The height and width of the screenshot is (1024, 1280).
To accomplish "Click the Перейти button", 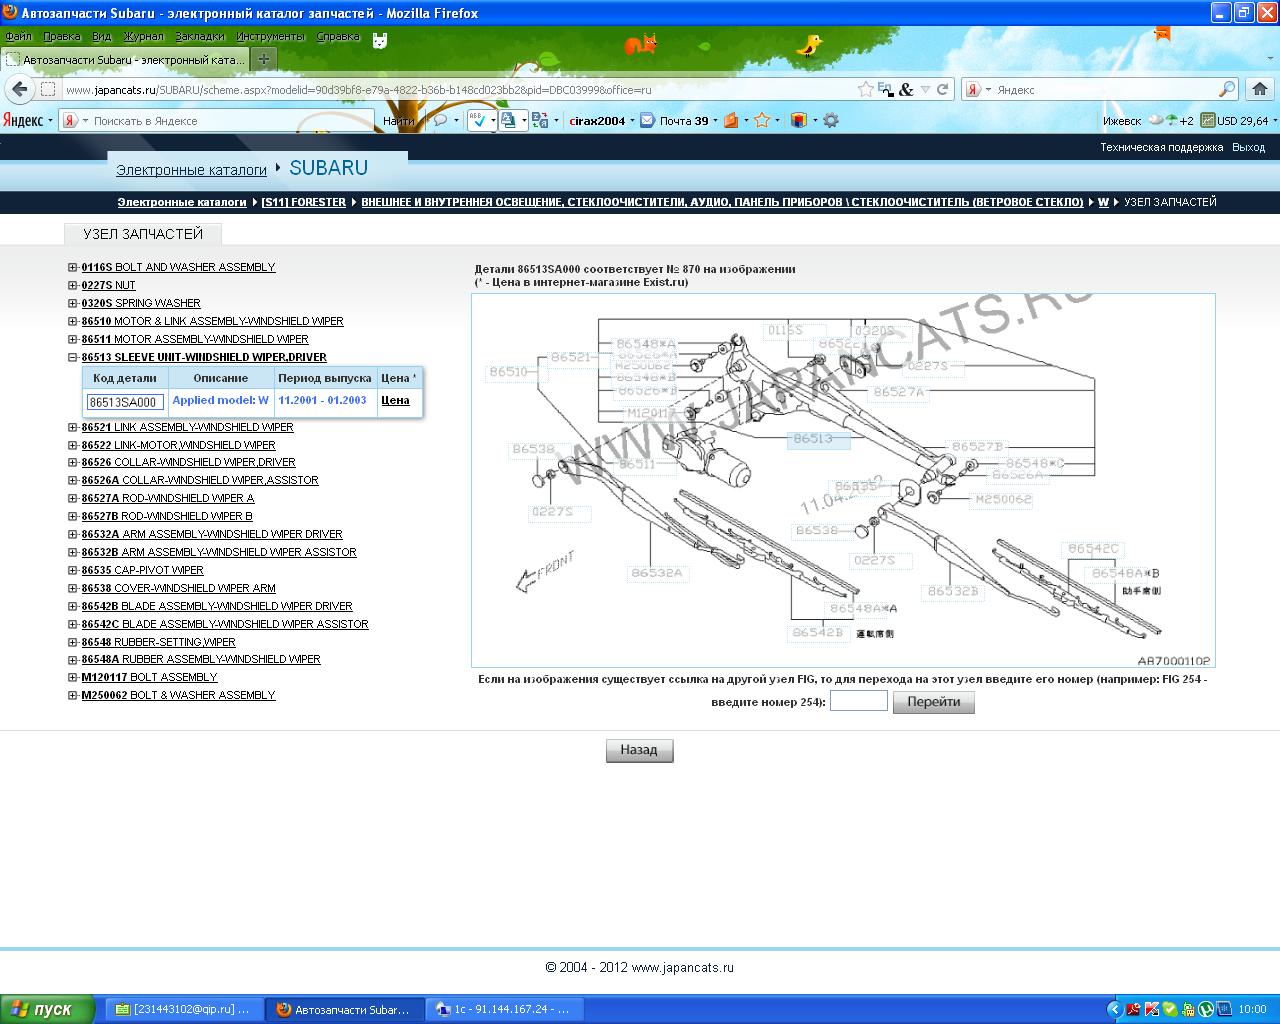I will pos(933,702).
